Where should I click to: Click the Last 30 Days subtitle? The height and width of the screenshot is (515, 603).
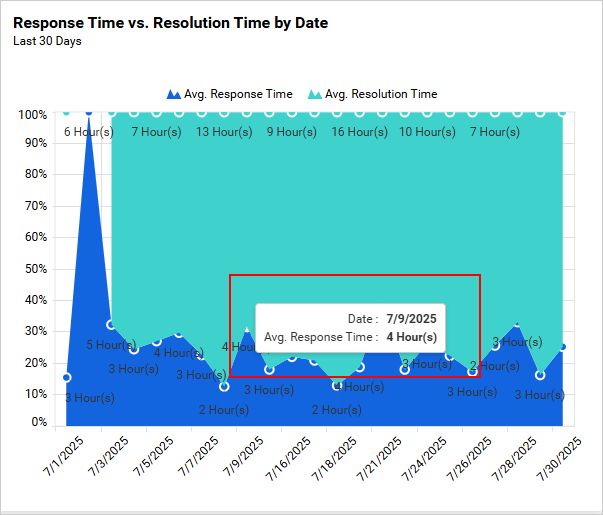tap(47, 42)
